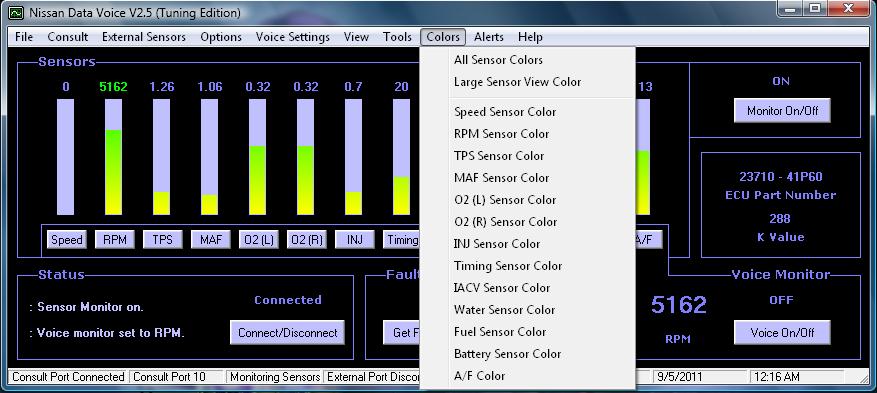This screenshot has height=393, width=877.
Task: Click the 12:16 AM time in status bar
Action: click(x=797, y=377)
